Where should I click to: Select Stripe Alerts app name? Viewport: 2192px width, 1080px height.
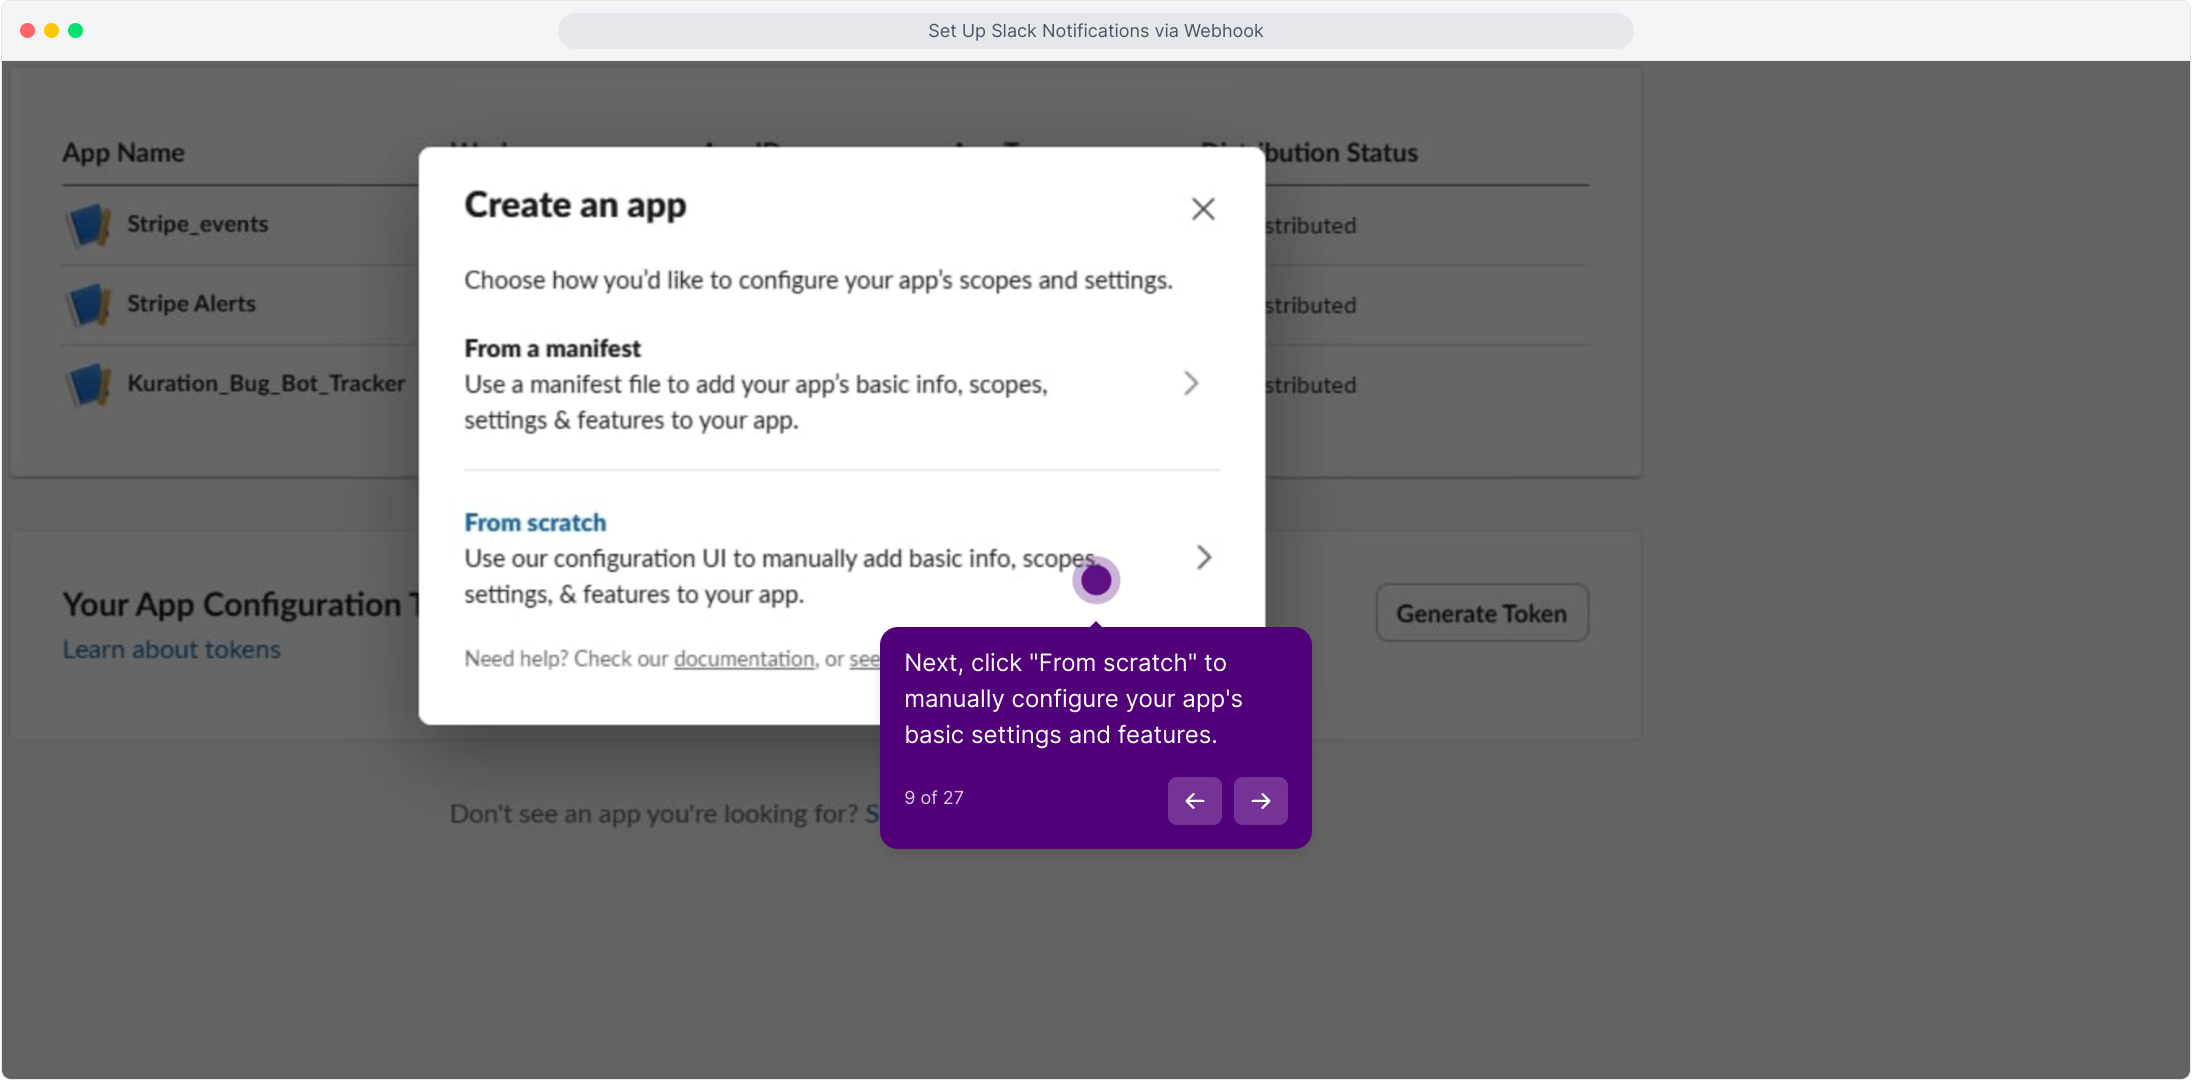[x=191, y=304]
